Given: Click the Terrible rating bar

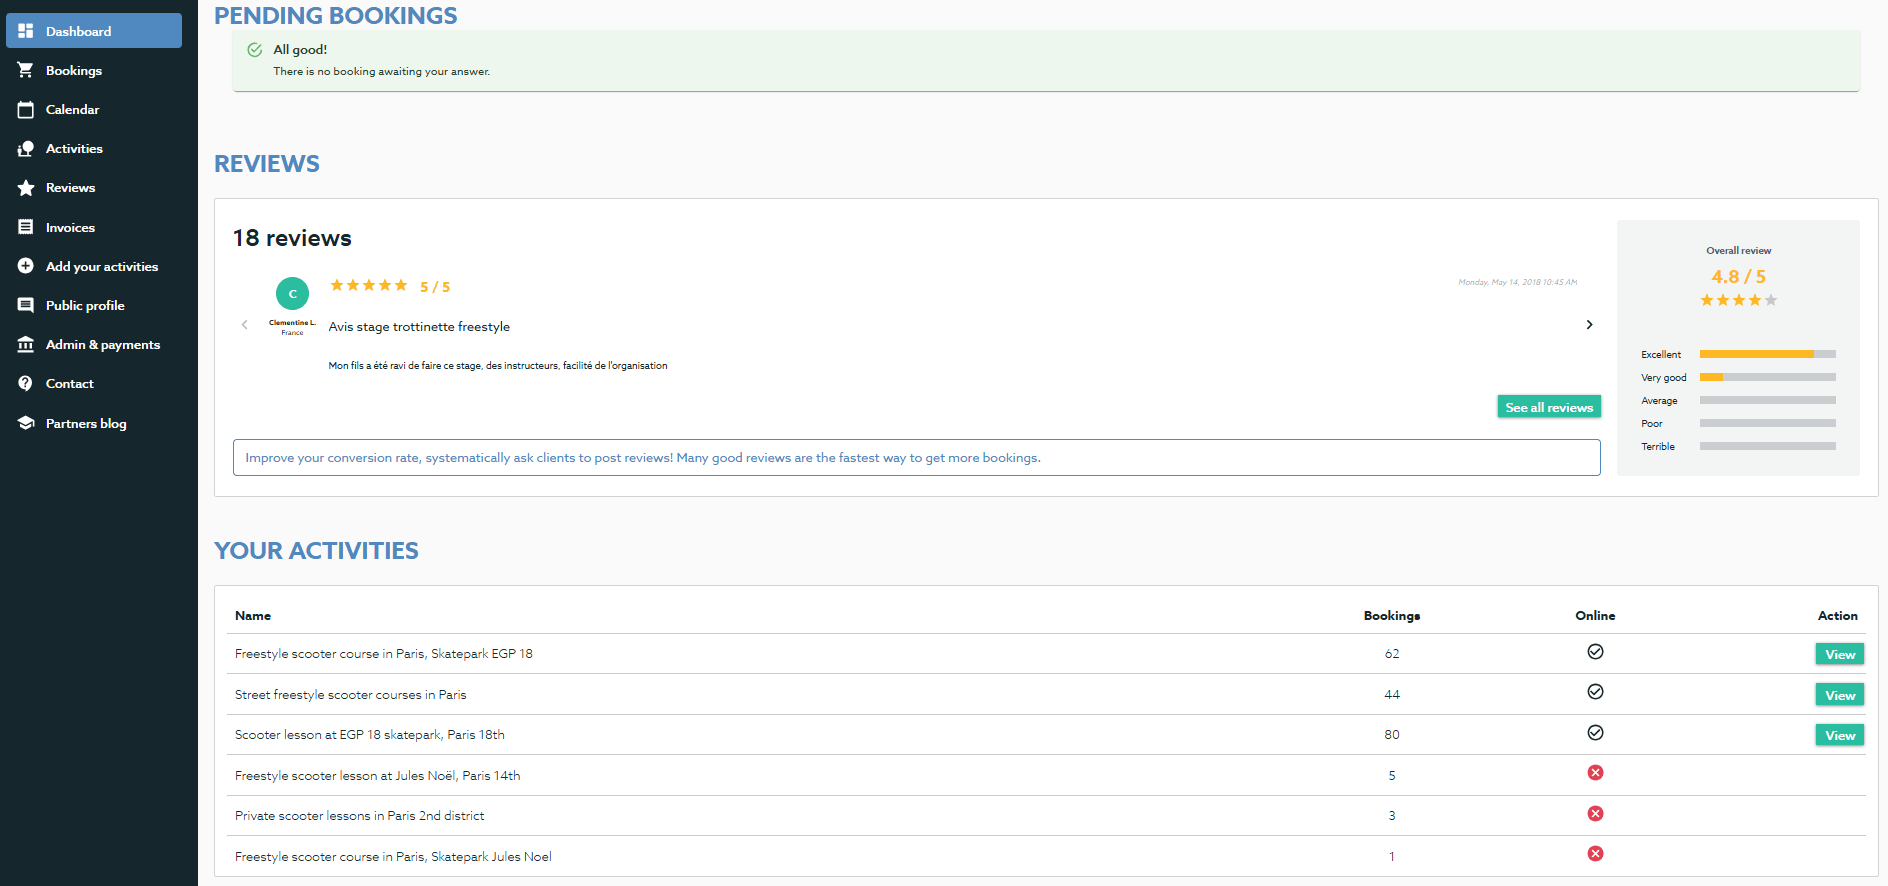Looking at the screenshot, I should (1767, 446).
